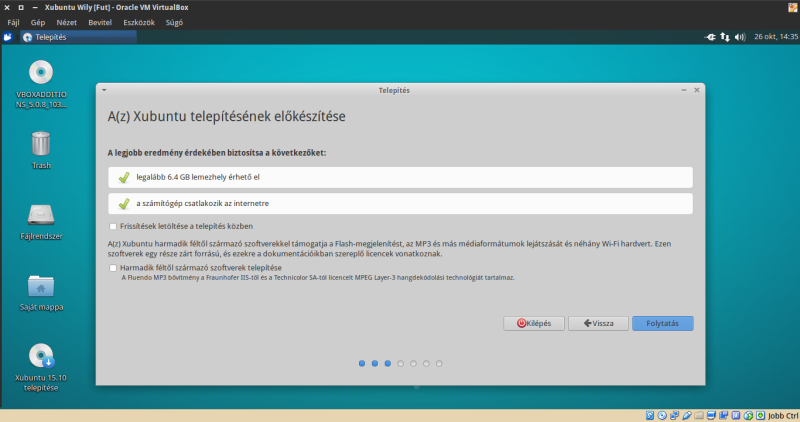Viewport: 800px width, 422px height.
Task: Click the Vissza back button
Action: [x=594, y=323]
